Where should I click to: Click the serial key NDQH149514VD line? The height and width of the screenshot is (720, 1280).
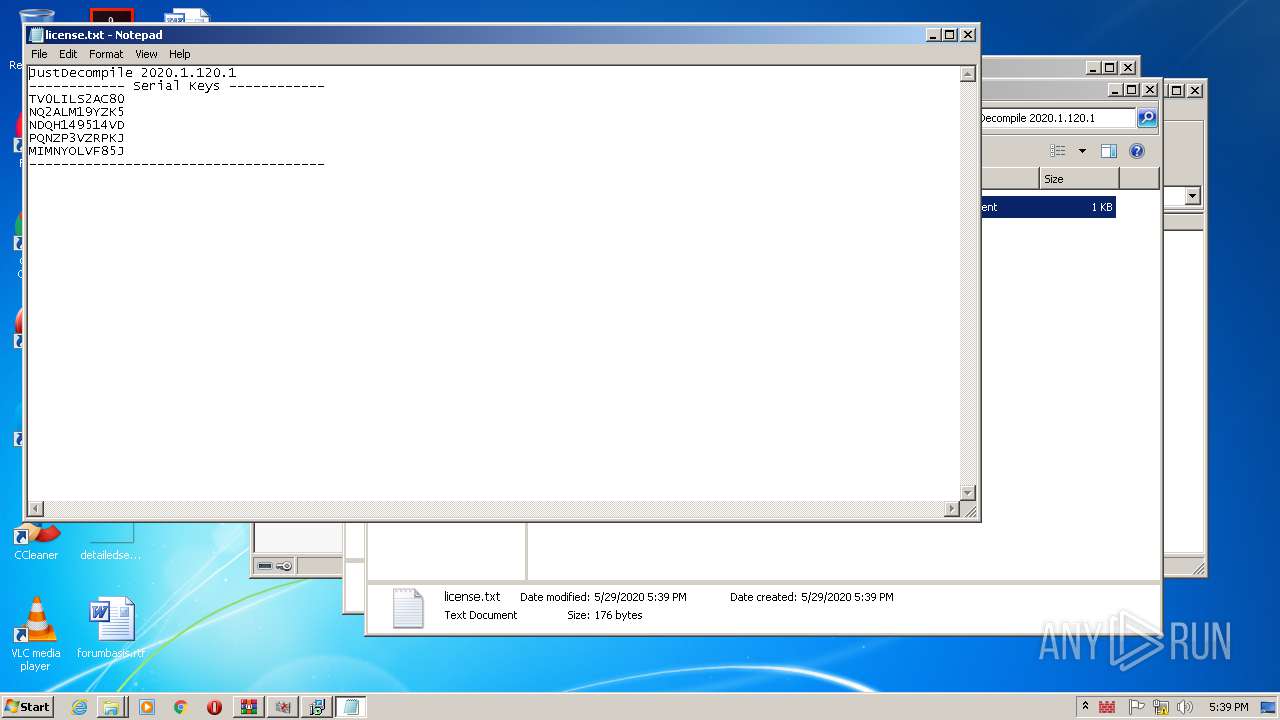[77, 125]
